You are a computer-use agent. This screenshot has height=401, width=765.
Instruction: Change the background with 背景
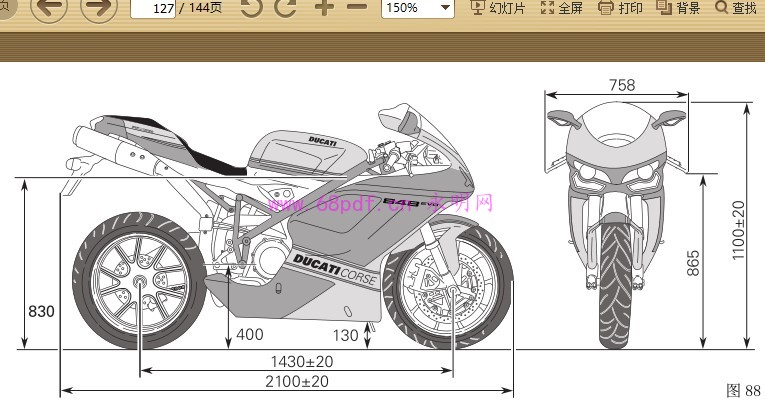pyautogui.click(x=679, y=8)
